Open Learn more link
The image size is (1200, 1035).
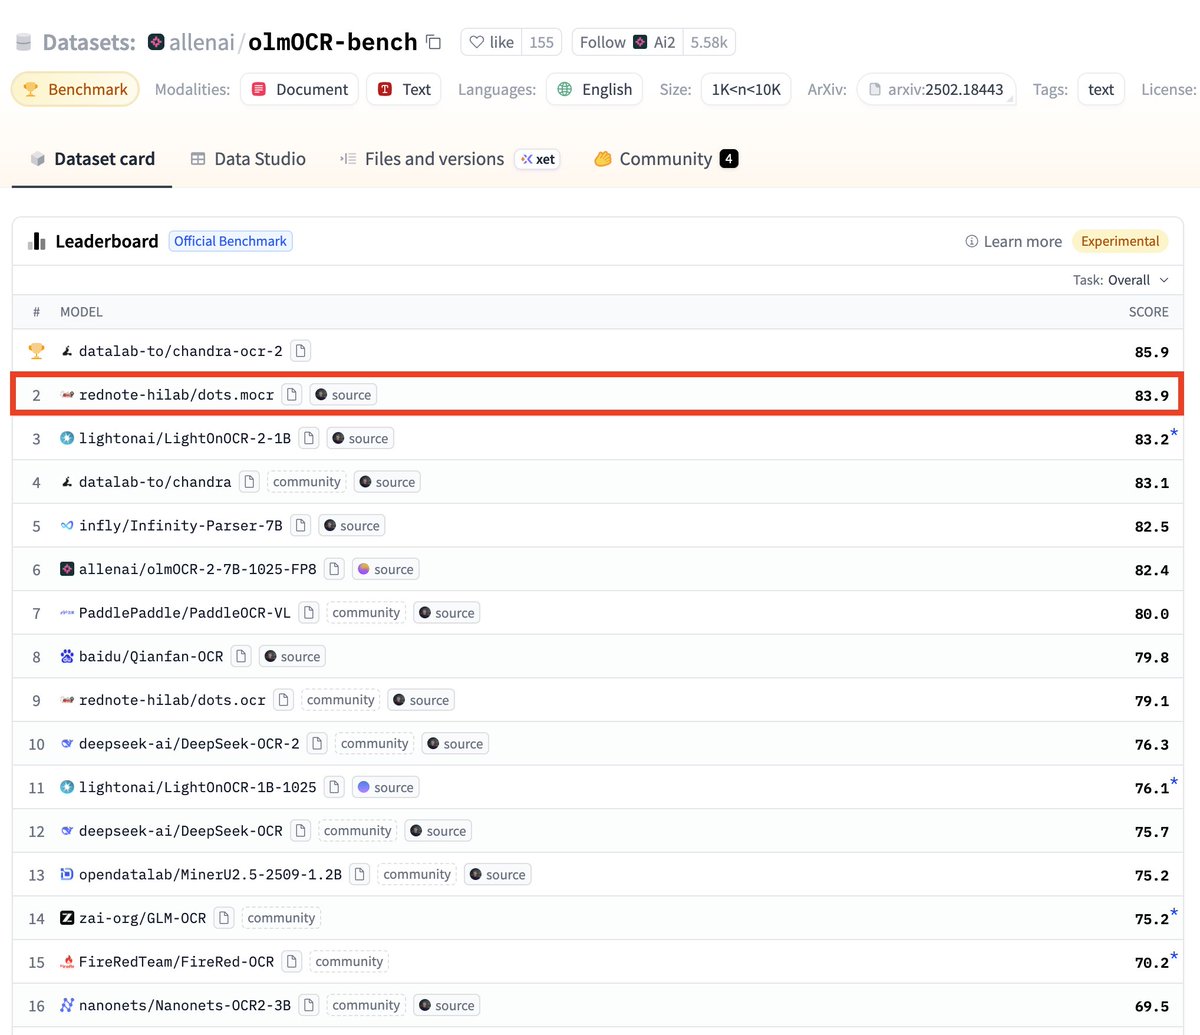[x=1013, y=241]
